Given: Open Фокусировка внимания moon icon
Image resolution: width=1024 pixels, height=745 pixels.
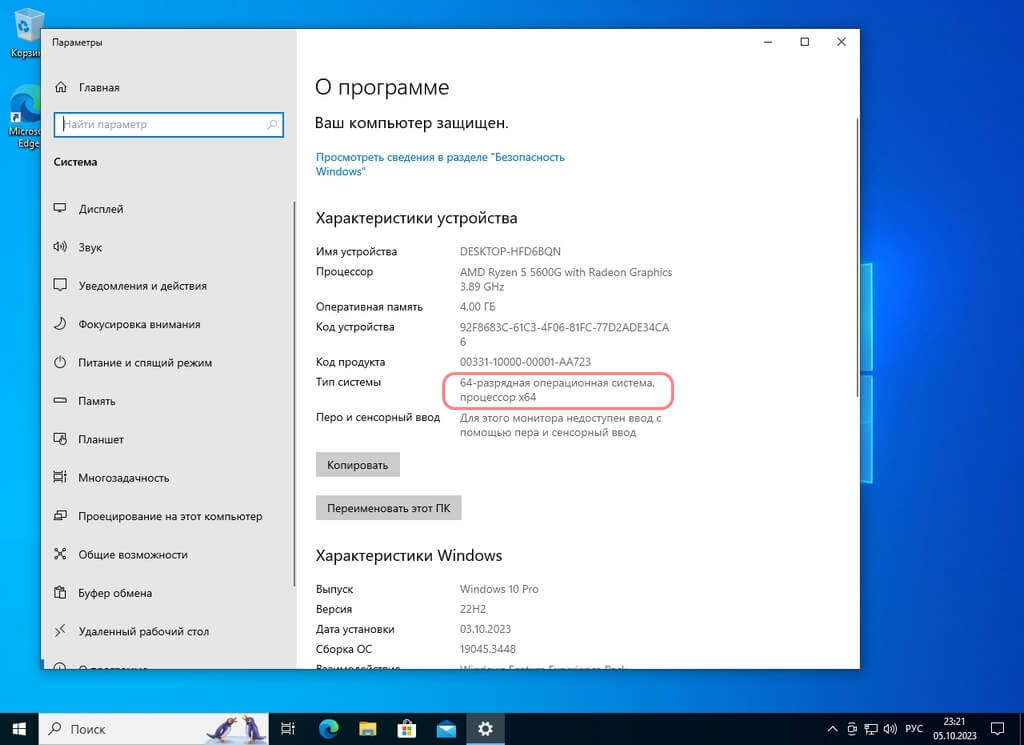Looking at the screenshot, I should pos(60,324).
